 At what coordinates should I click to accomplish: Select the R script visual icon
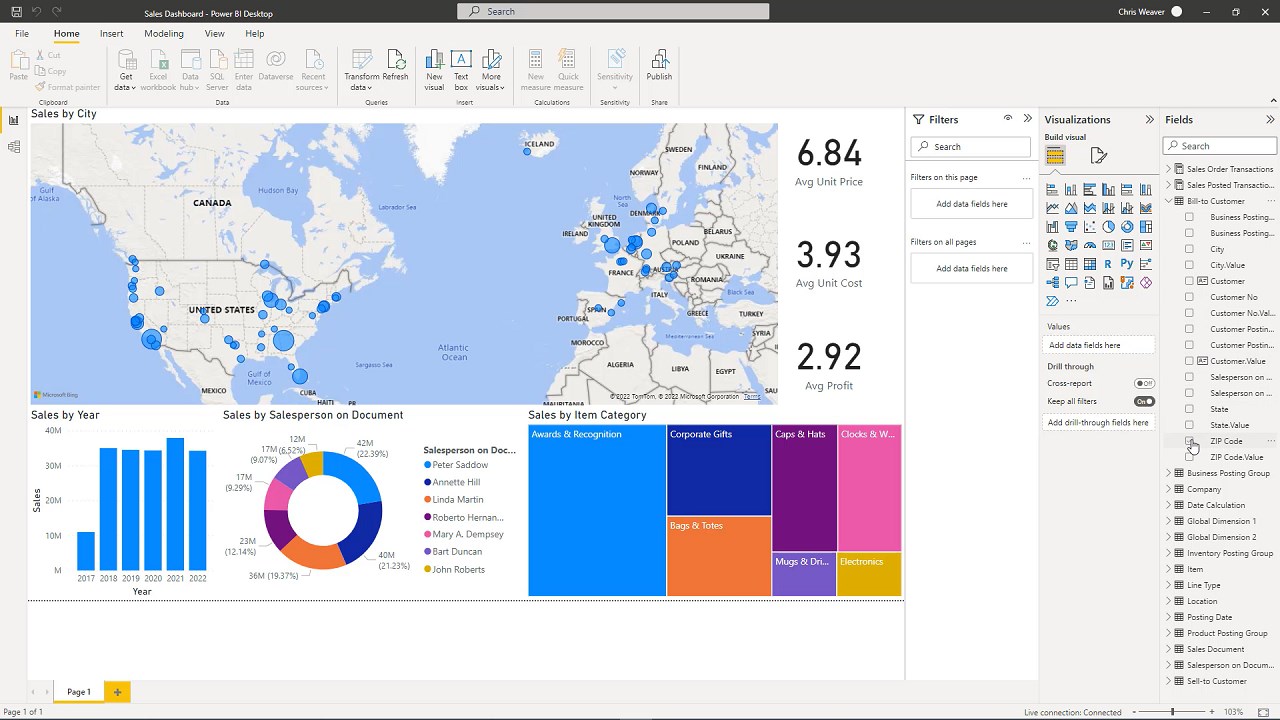(1108, 264)
